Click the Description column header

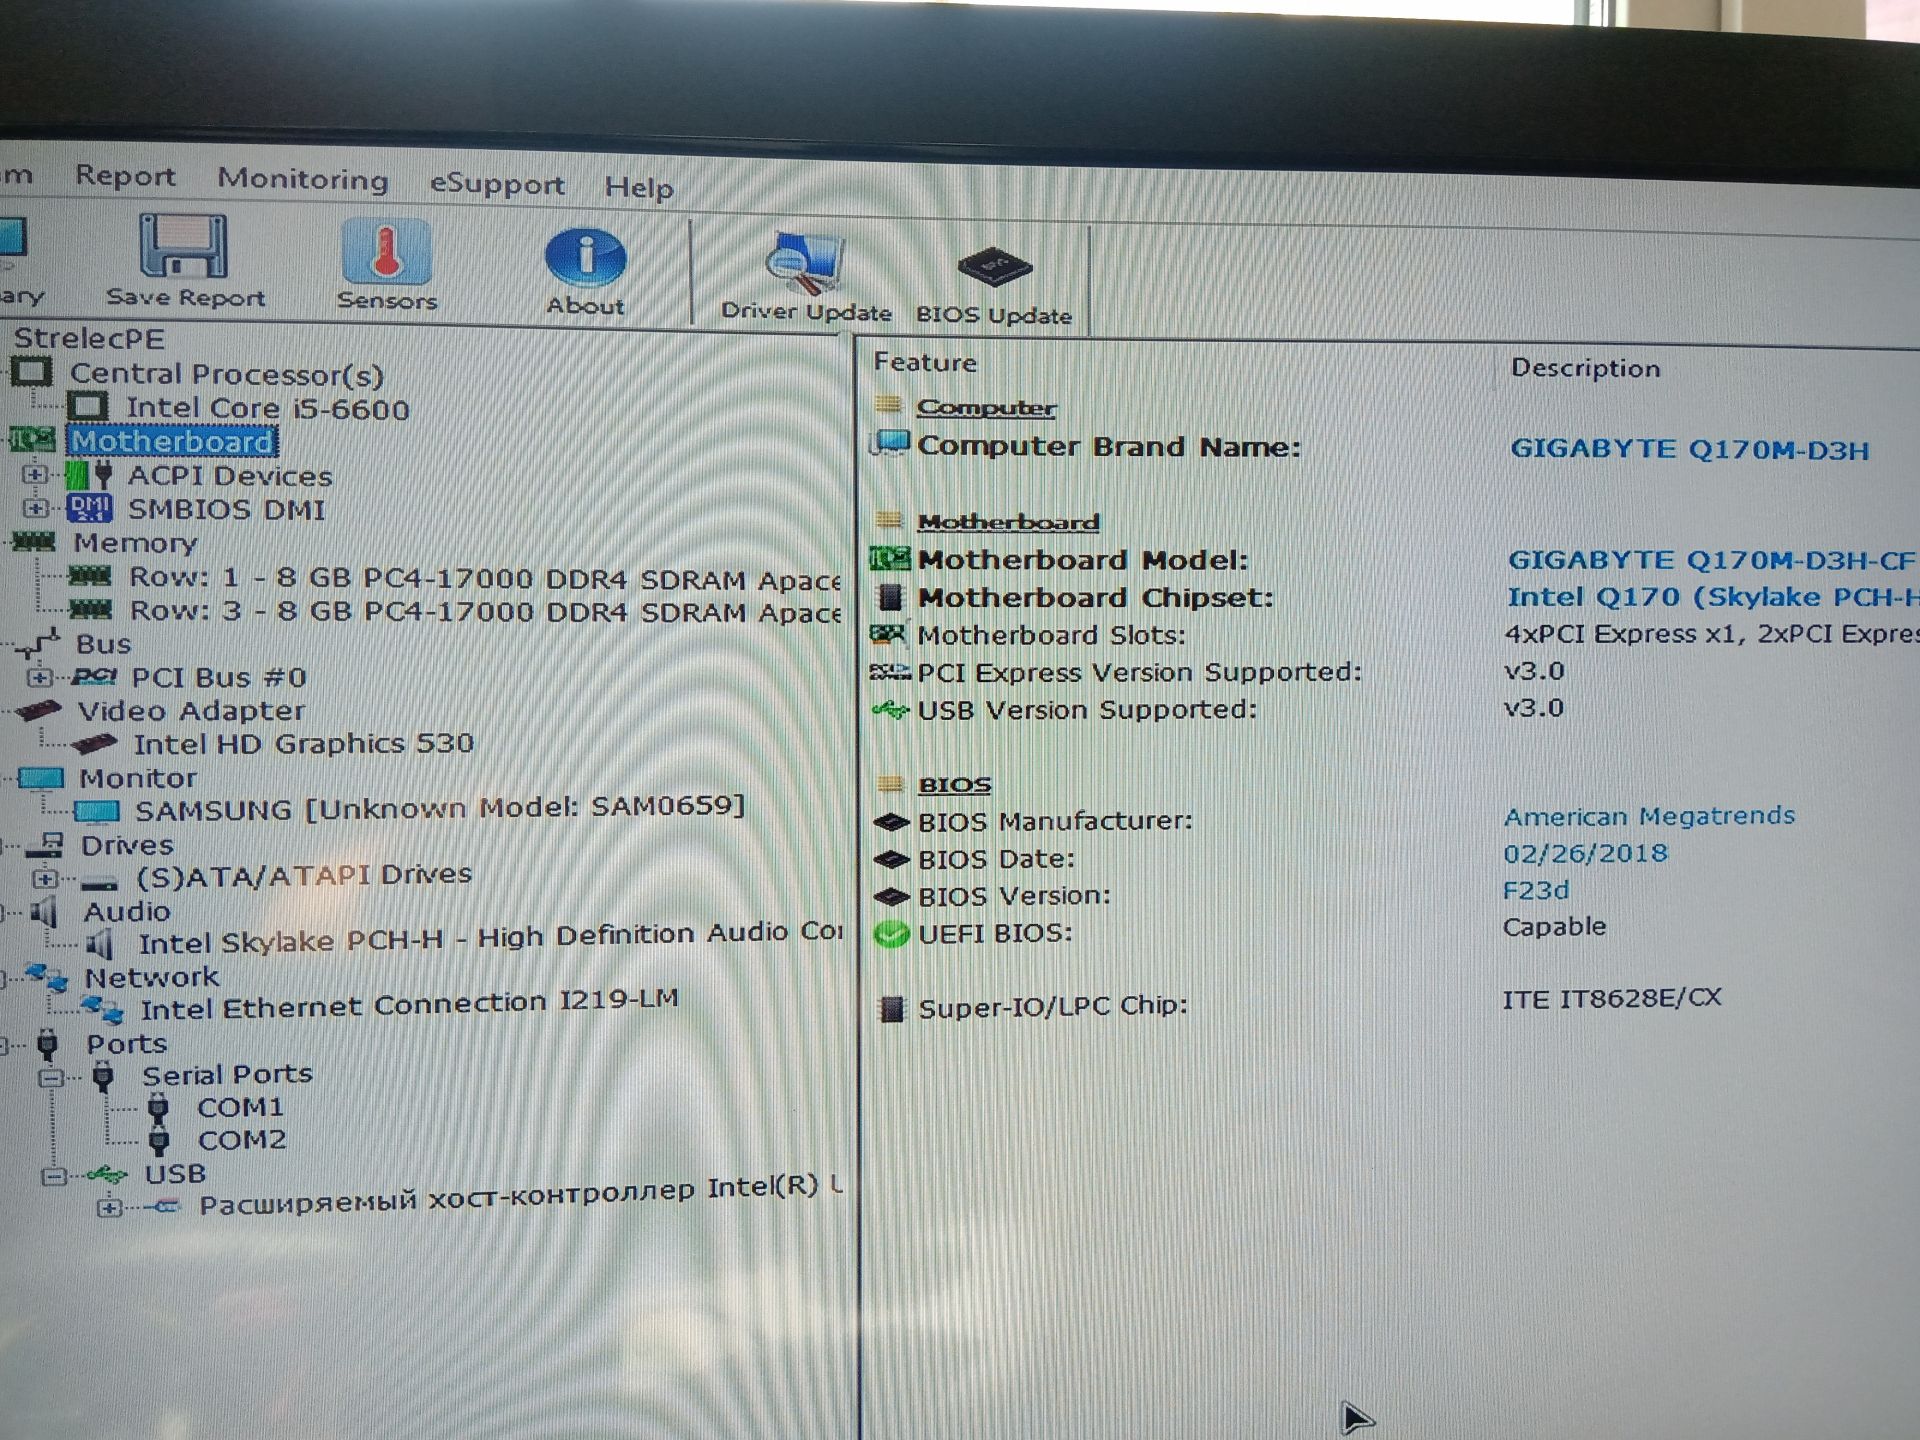pos(1585,368)
